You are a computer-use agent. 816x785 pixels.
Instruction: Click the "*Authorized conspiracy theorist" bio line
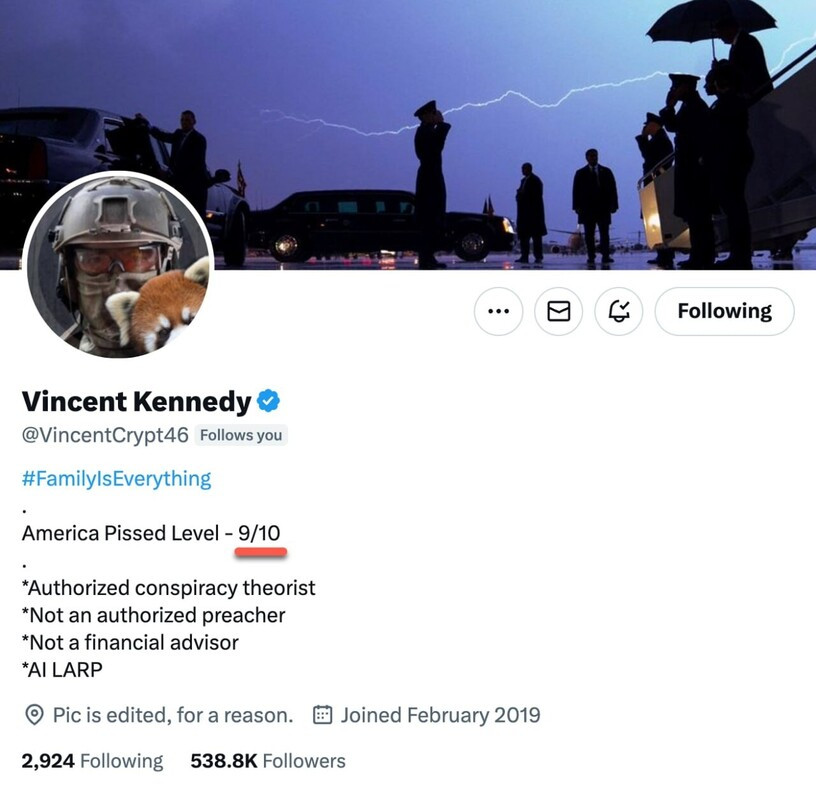point(168,588)
